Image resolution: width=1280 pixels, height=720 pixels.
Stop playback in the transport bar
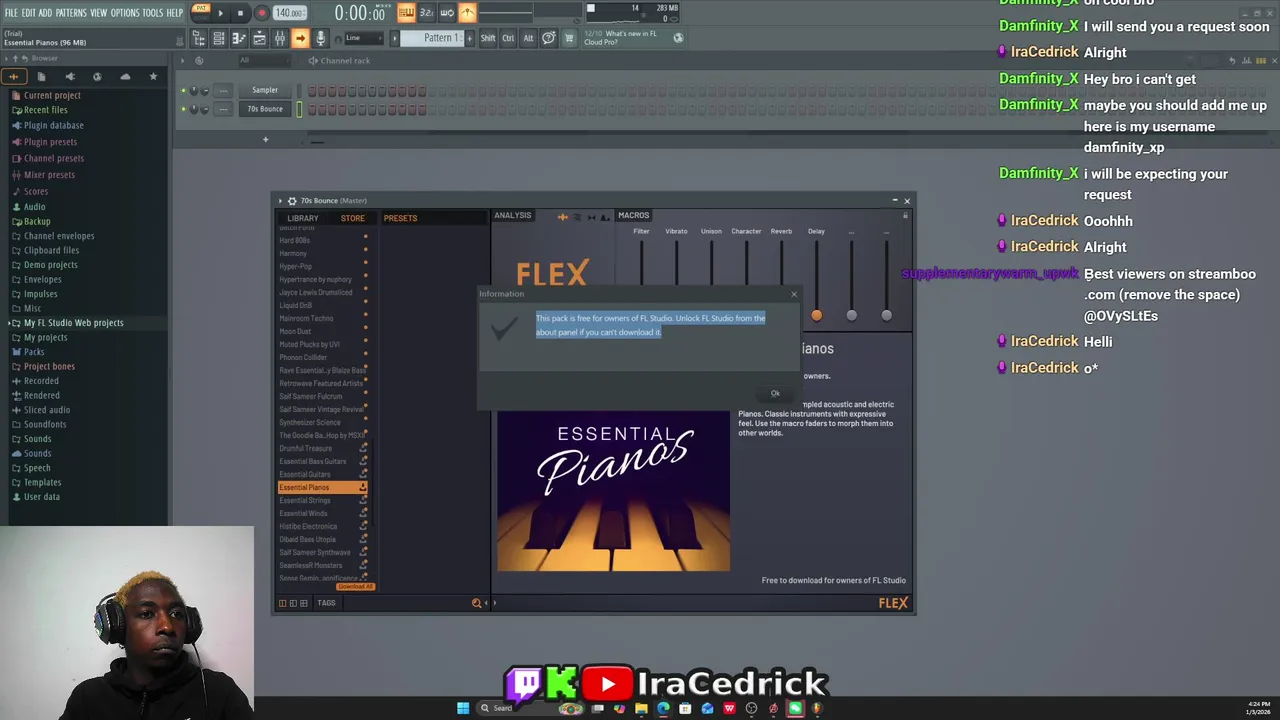click(x=240, y=13)
